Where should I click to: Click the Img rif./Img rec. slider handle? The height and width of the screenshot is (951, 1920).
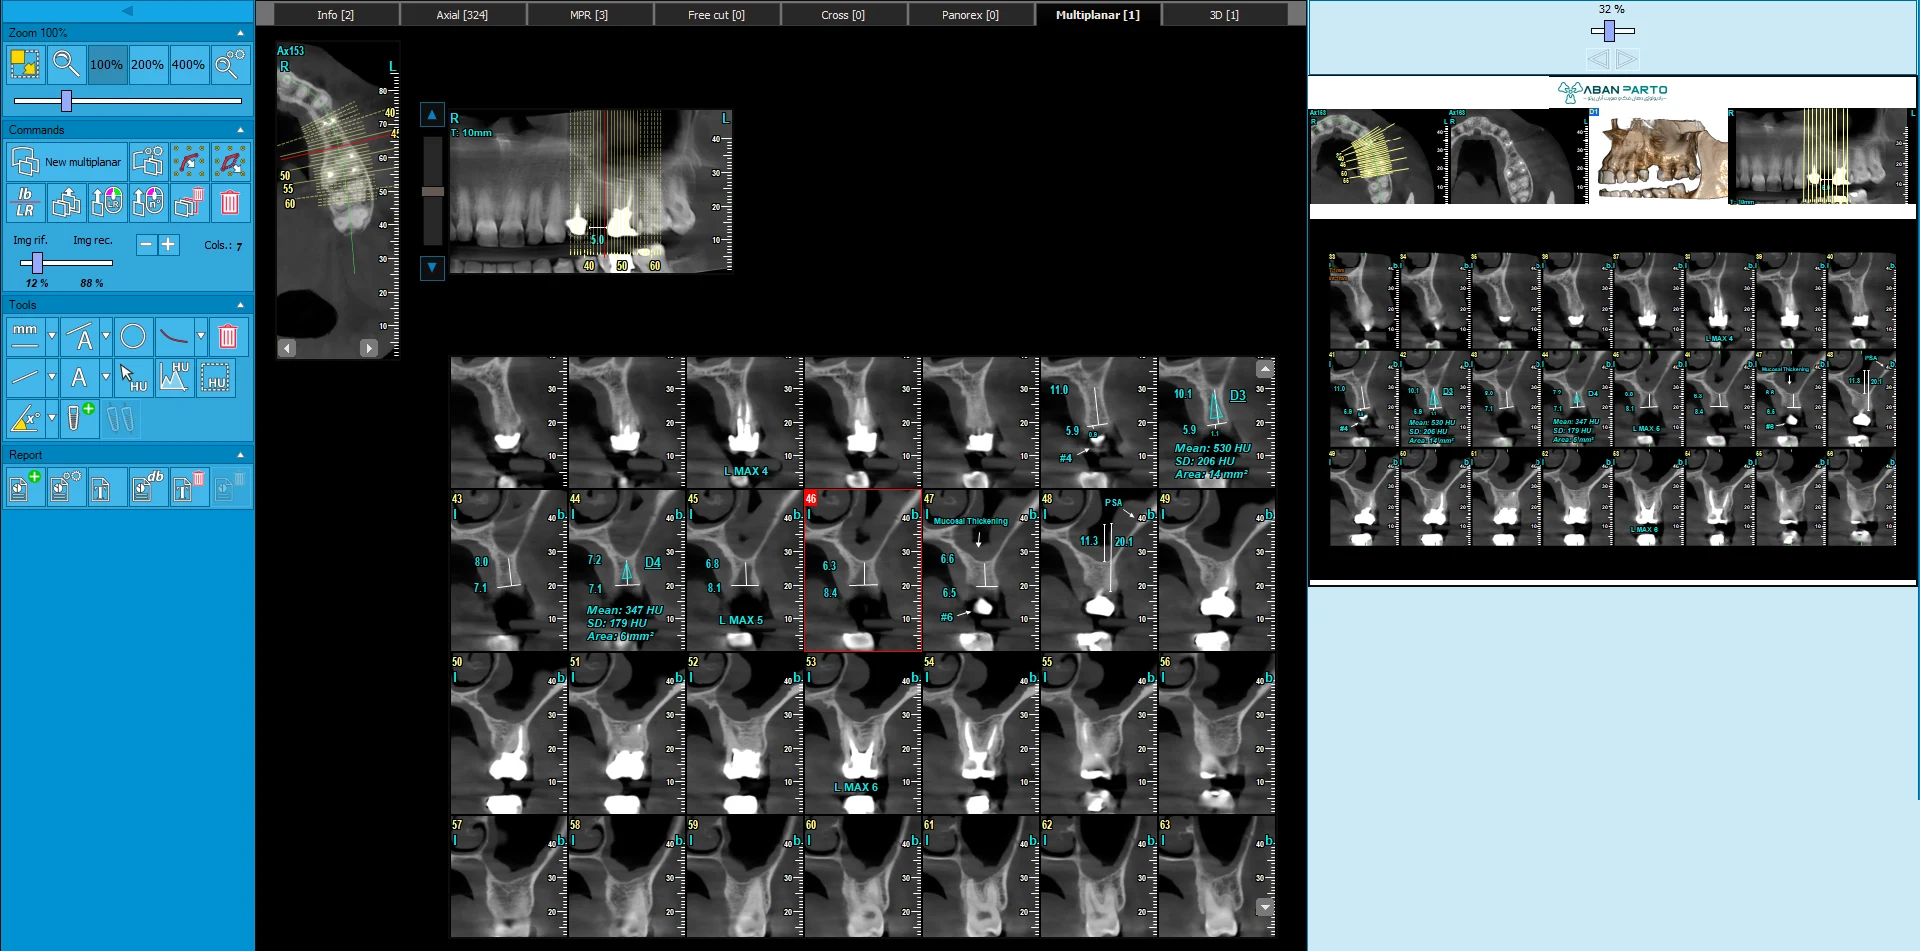coord(37,263)
